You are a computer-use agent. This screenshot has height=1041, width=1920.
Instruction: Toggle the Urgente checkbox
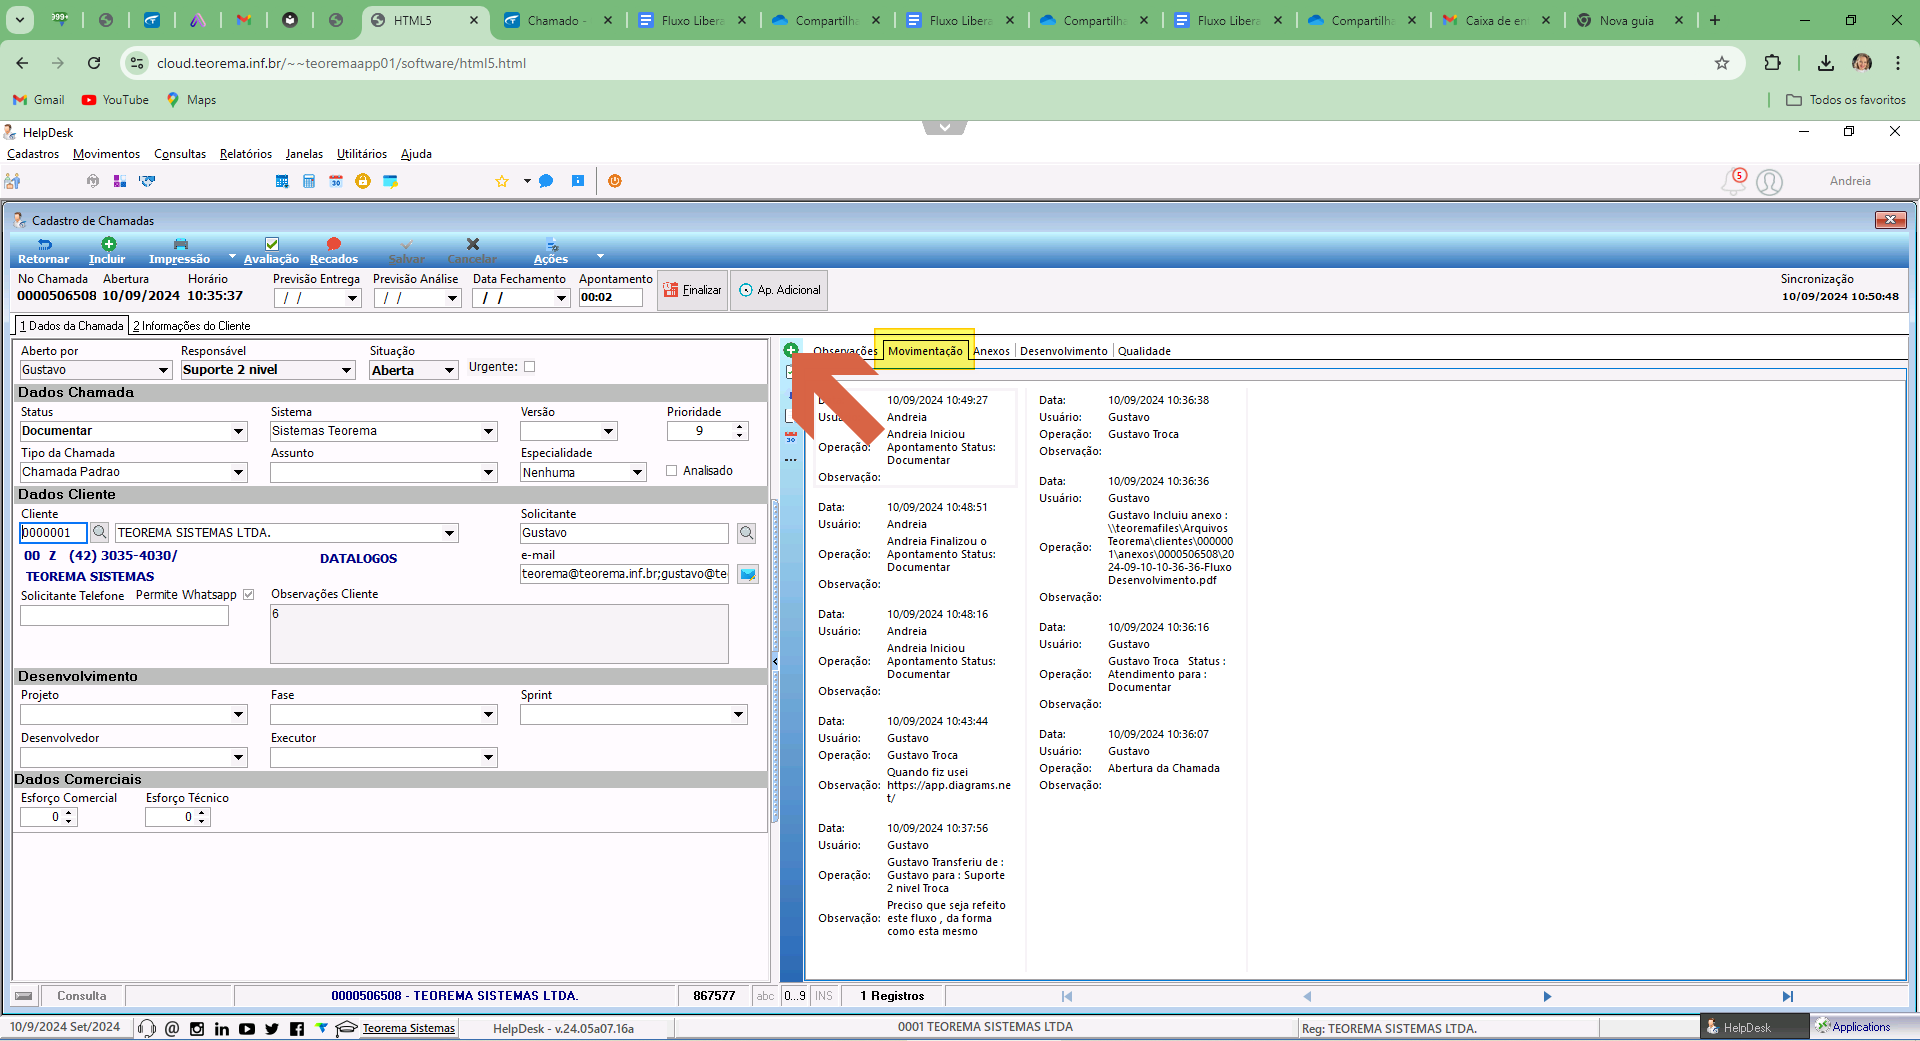[x=530, y=367]
